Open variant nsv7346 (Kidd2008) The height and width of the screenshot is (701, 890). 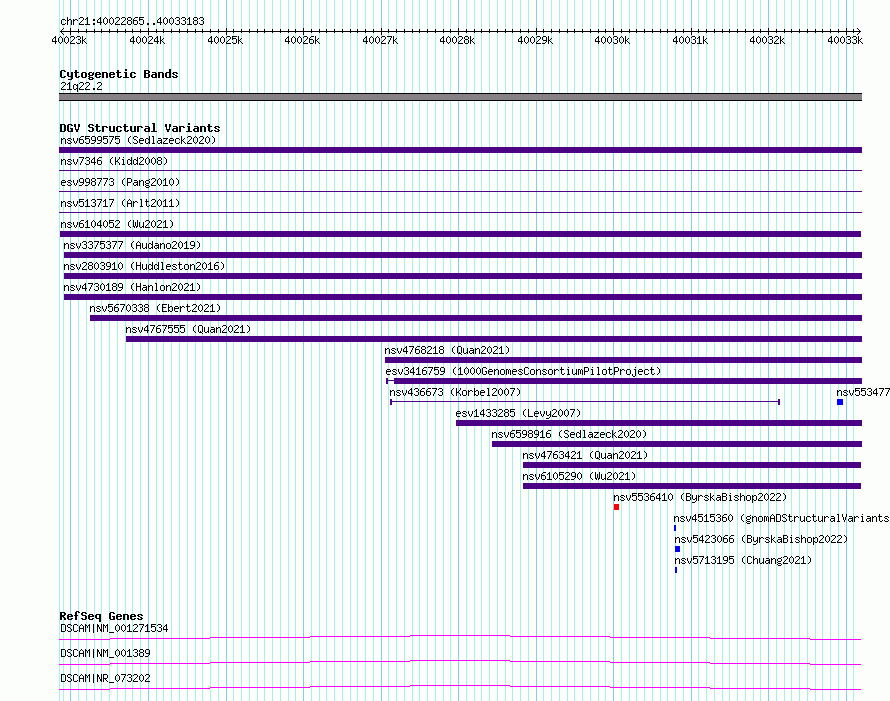coord(114,161)
